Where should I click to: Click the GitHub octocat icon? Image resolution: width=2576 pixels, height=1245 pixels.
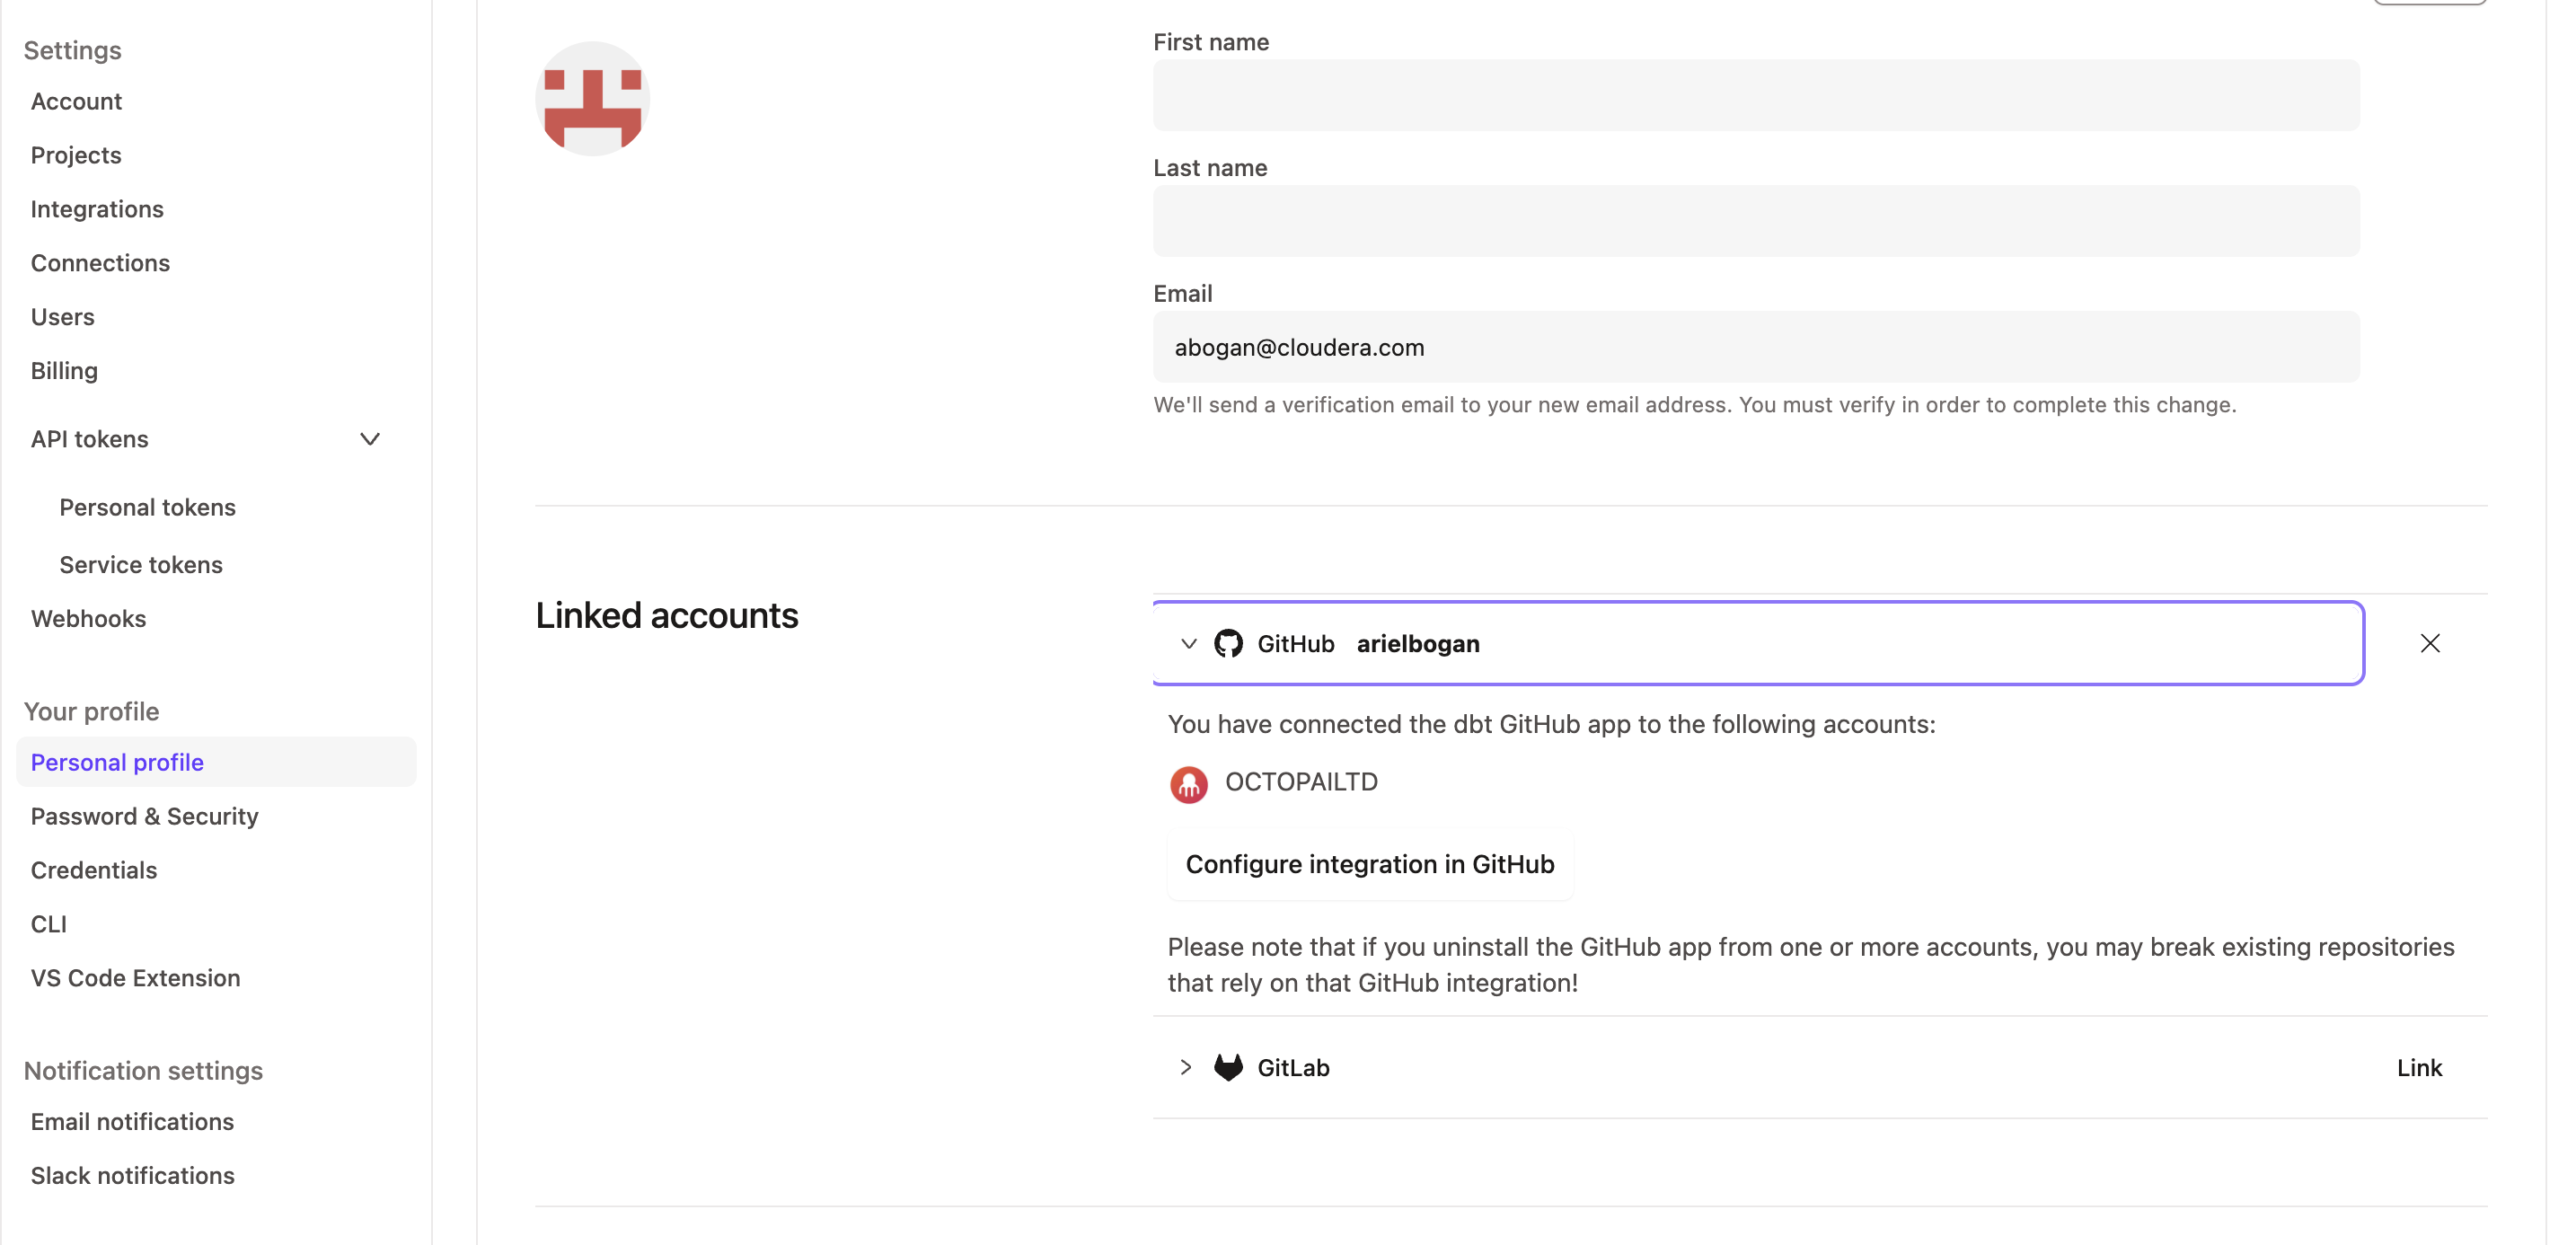(x=1229, y=643)
